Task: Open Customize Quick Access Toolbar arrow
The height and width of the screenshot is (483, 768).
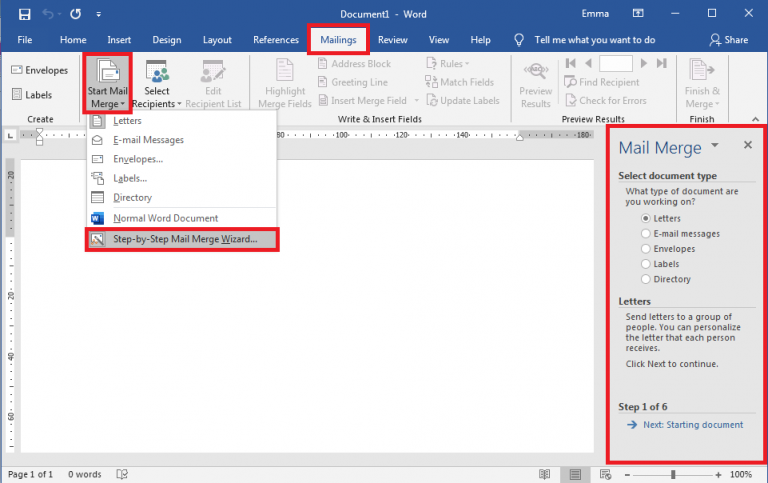Action: [x=98, y=15]
